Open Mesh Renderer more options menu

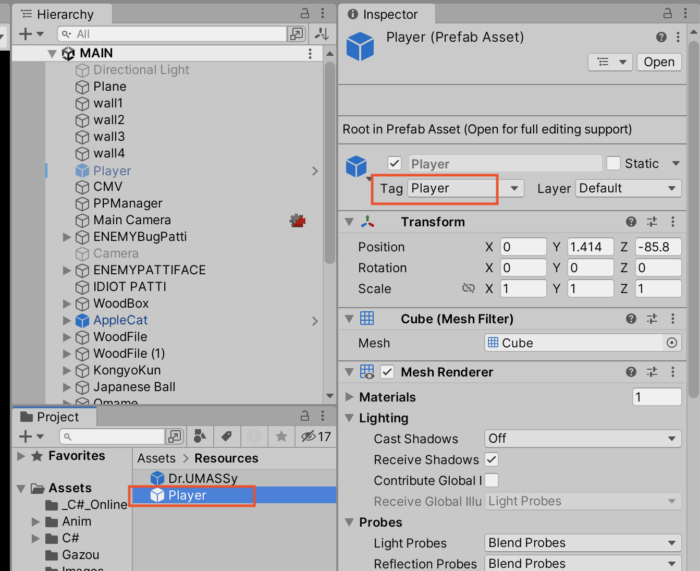pos(673,372)
